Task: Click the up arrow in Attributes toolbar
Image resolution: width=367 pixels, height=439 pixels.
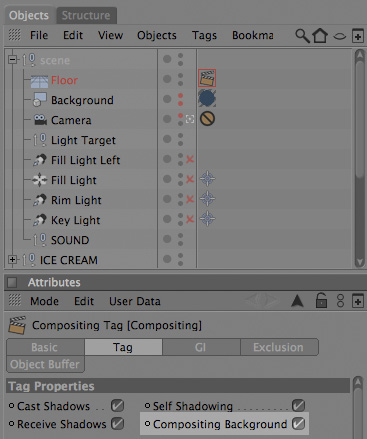Action: 297,301
